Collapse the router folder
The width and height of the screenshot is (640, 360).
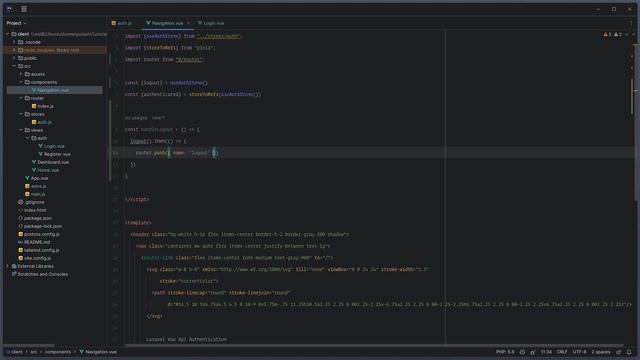pyautogui.click(x=21, y=98)
